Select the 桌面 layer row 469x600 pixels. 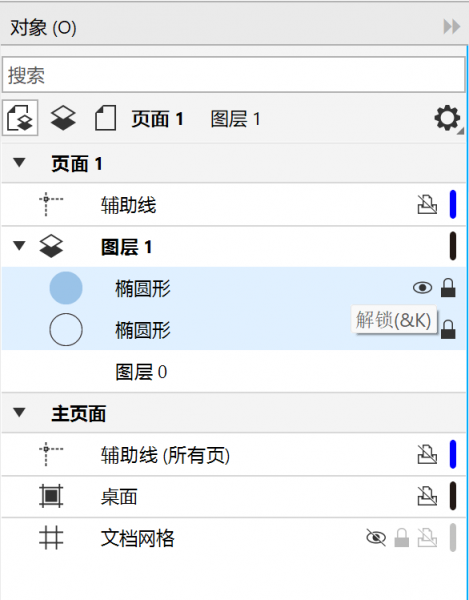[x=234, y=497]
